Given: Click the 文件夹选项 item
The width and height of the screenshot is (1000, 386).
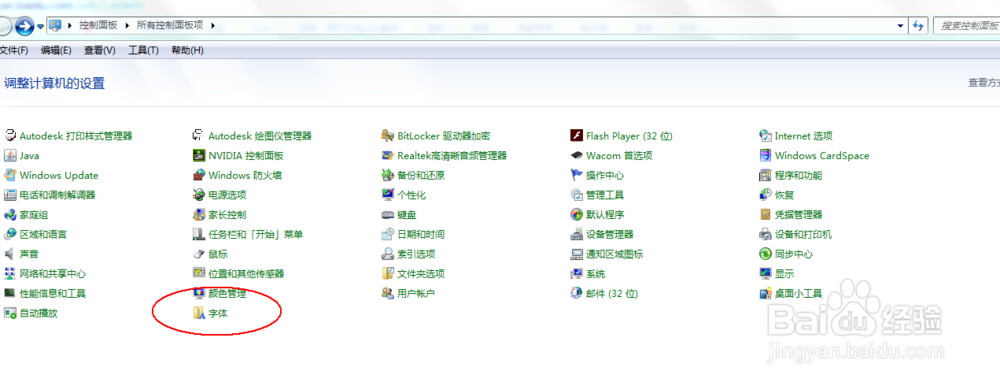Looking at the screenshot, I should pos(421,273).
